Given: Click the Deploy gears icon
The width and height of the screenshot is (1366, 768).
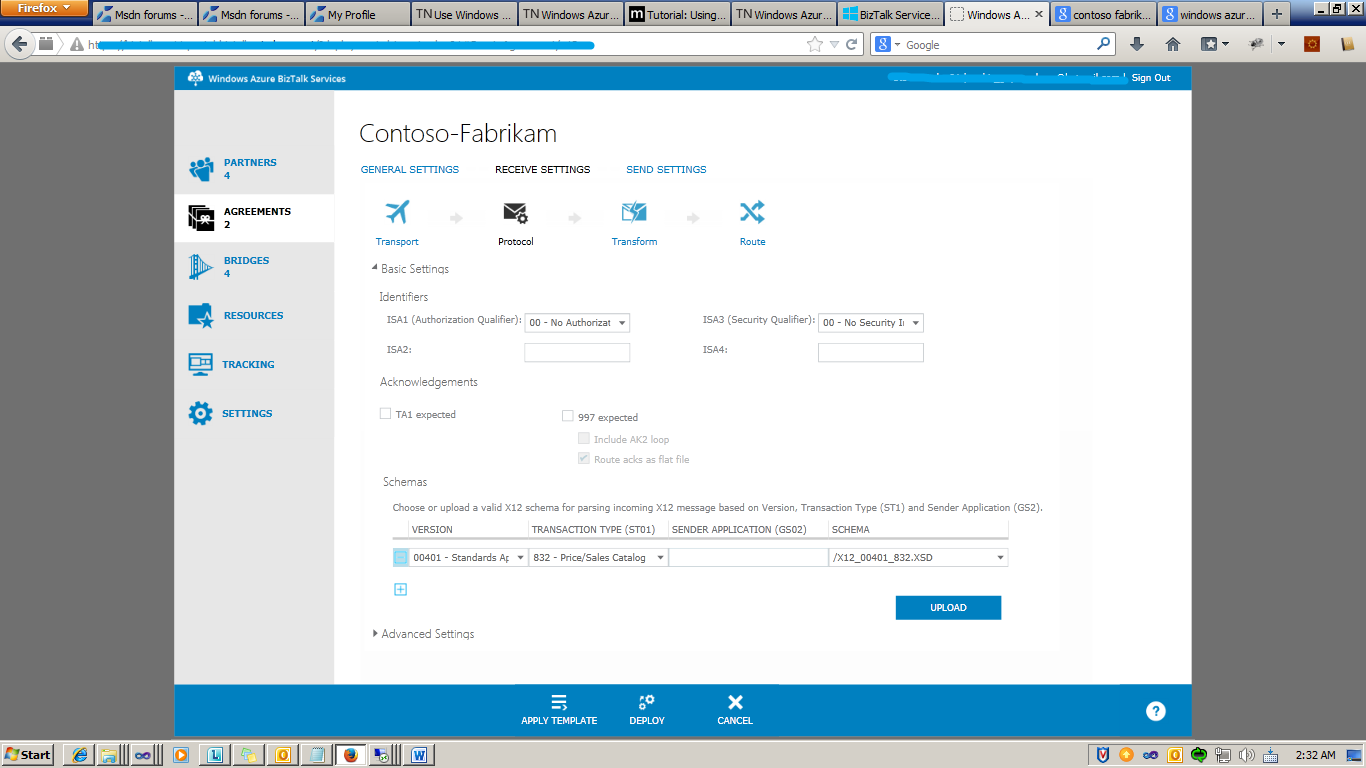Looking at the screenshot, I should click(647, 703).
